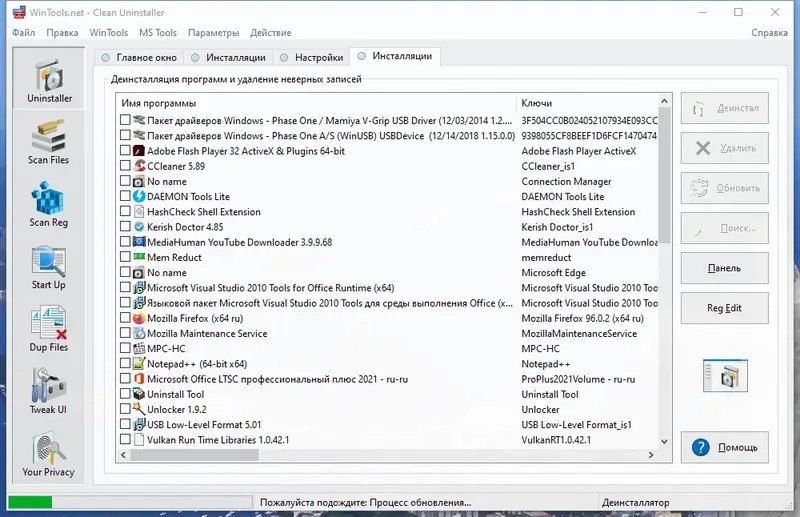
Task: Click the Mozilla Maintenance Service icon
Action: [139, 333]
